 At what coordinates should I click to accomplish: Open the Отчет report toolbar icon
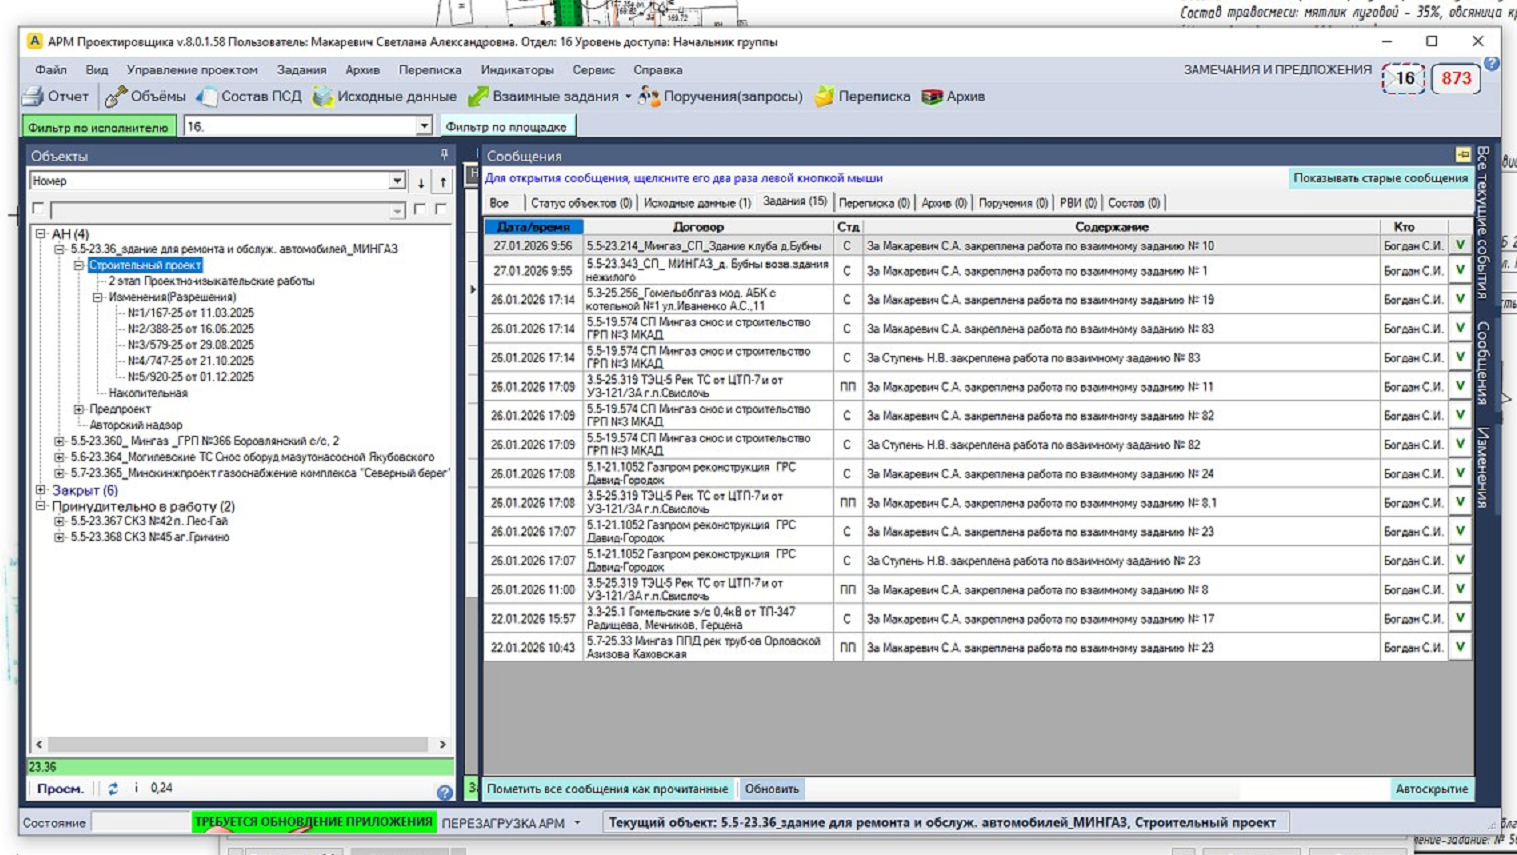pyautogui.click(x=34, y=97)
